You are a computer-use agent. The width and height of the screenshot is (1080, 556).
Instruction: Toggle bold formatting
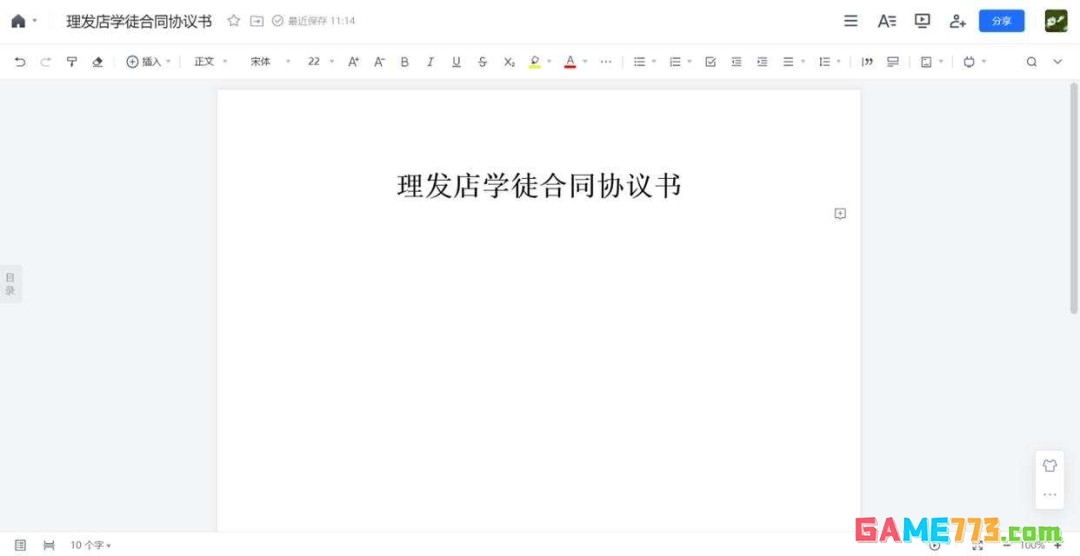[404, 62]
